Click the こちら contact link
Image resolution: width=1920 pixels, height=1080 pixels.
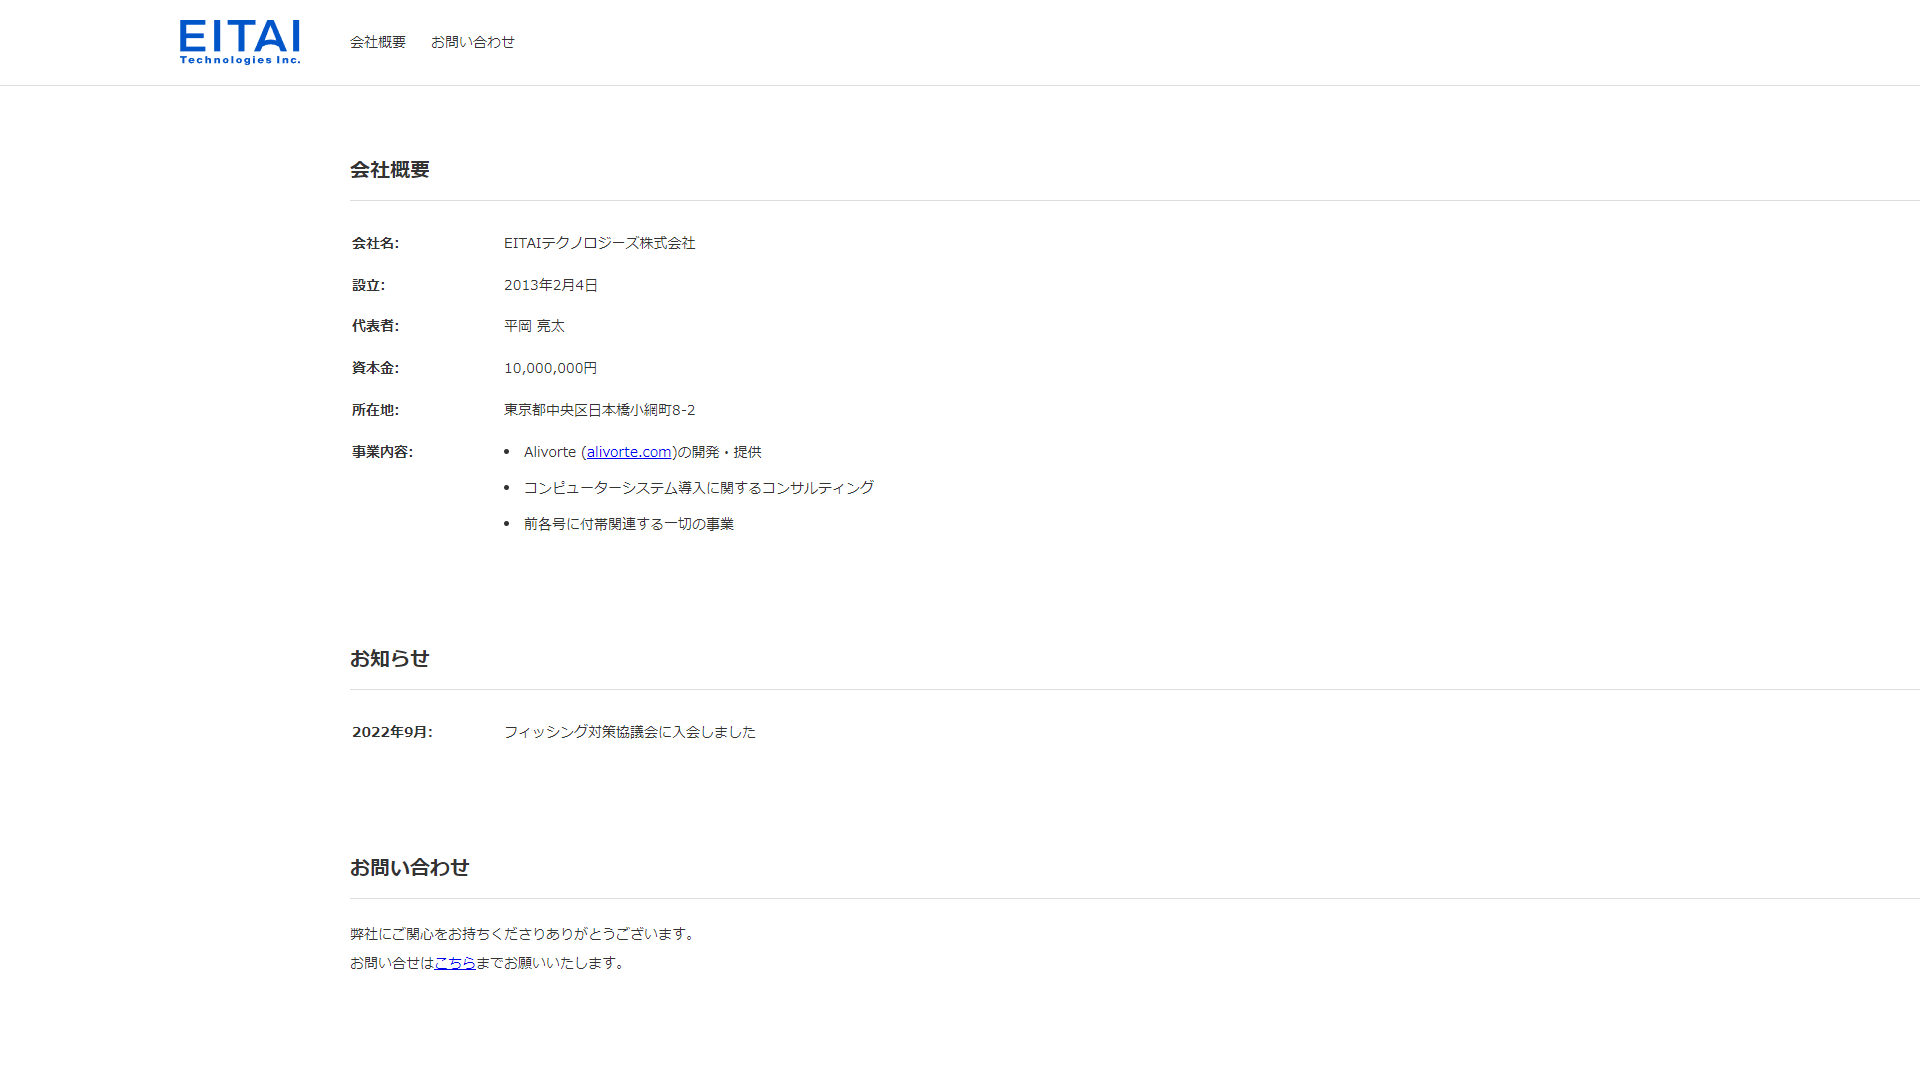[455, 963]
